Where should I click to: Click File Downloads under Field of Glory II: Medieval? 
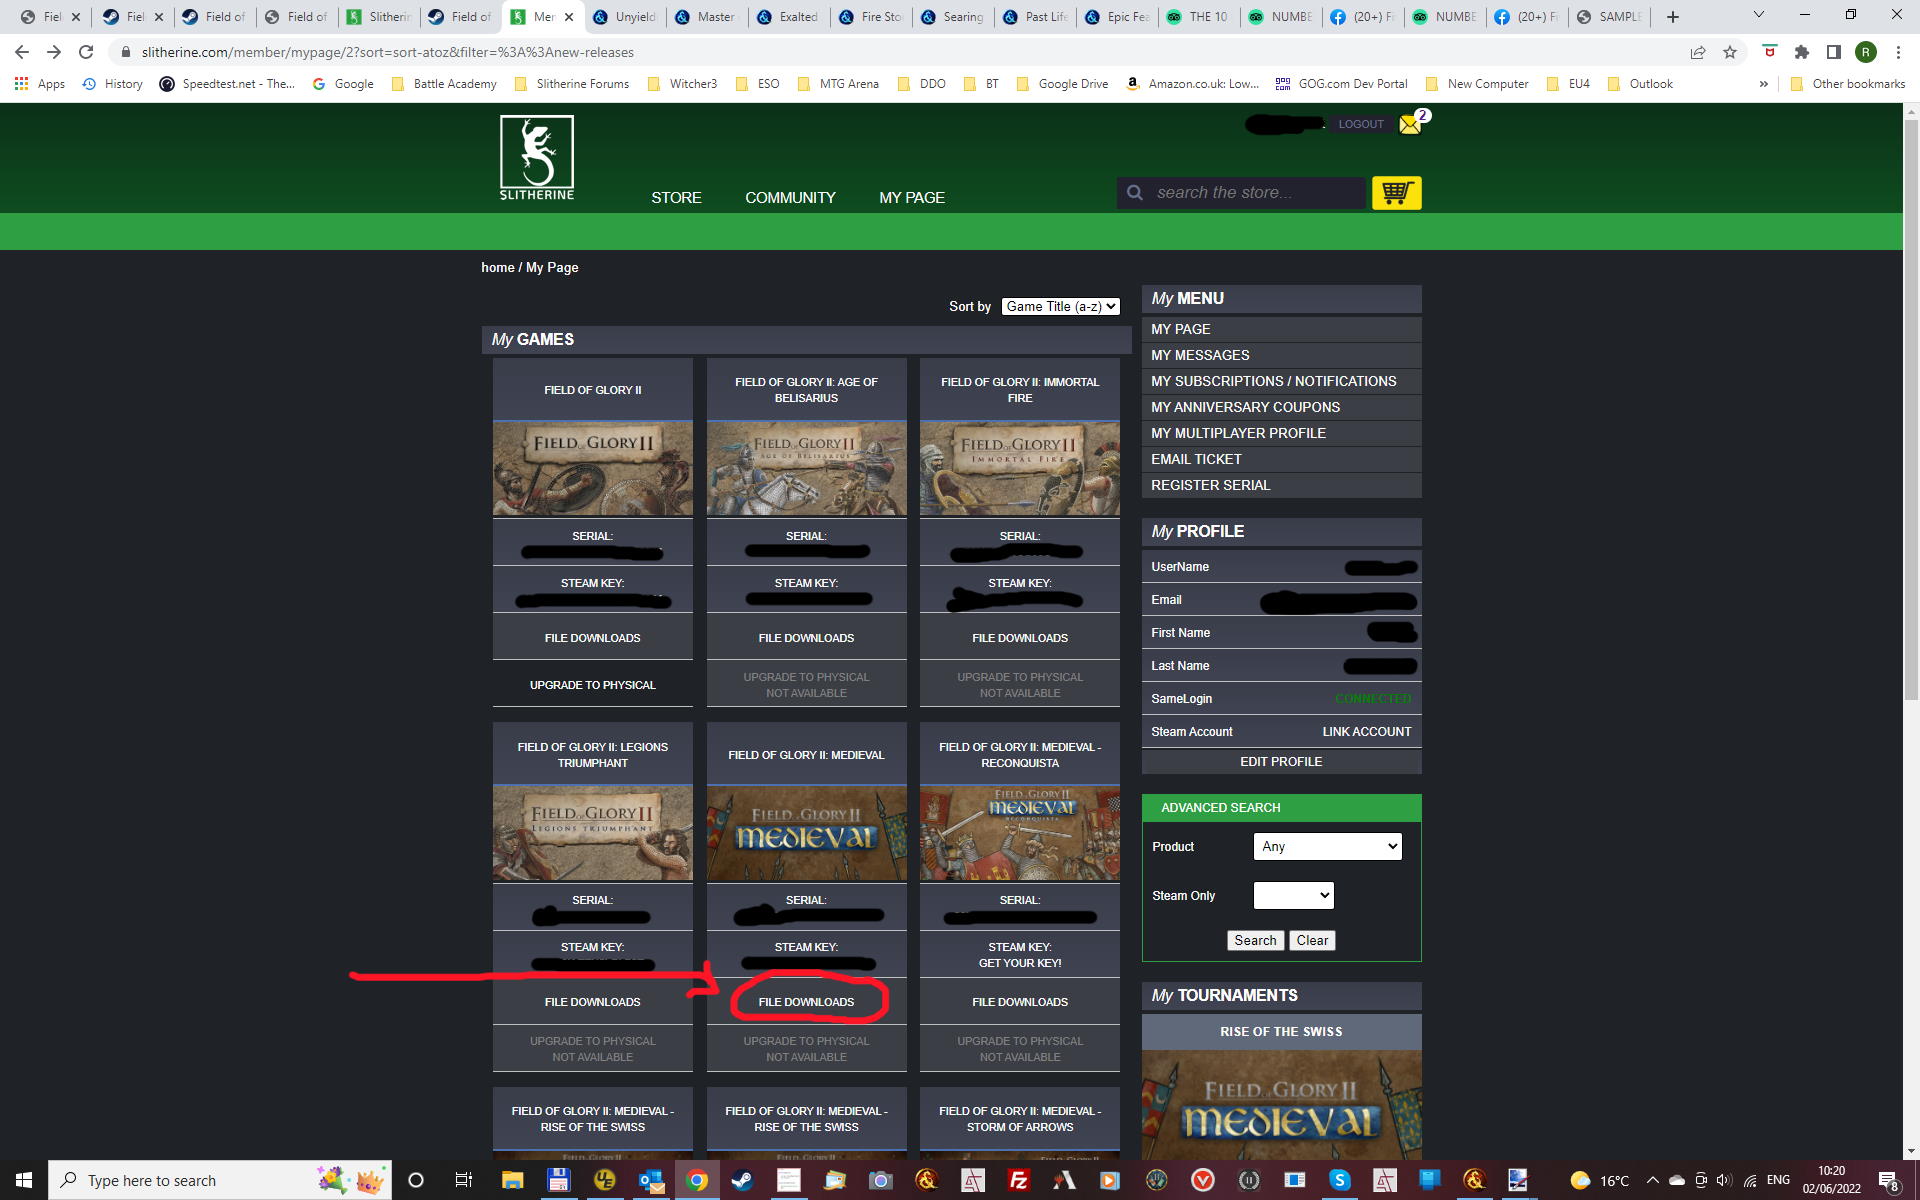(806, 1002)
